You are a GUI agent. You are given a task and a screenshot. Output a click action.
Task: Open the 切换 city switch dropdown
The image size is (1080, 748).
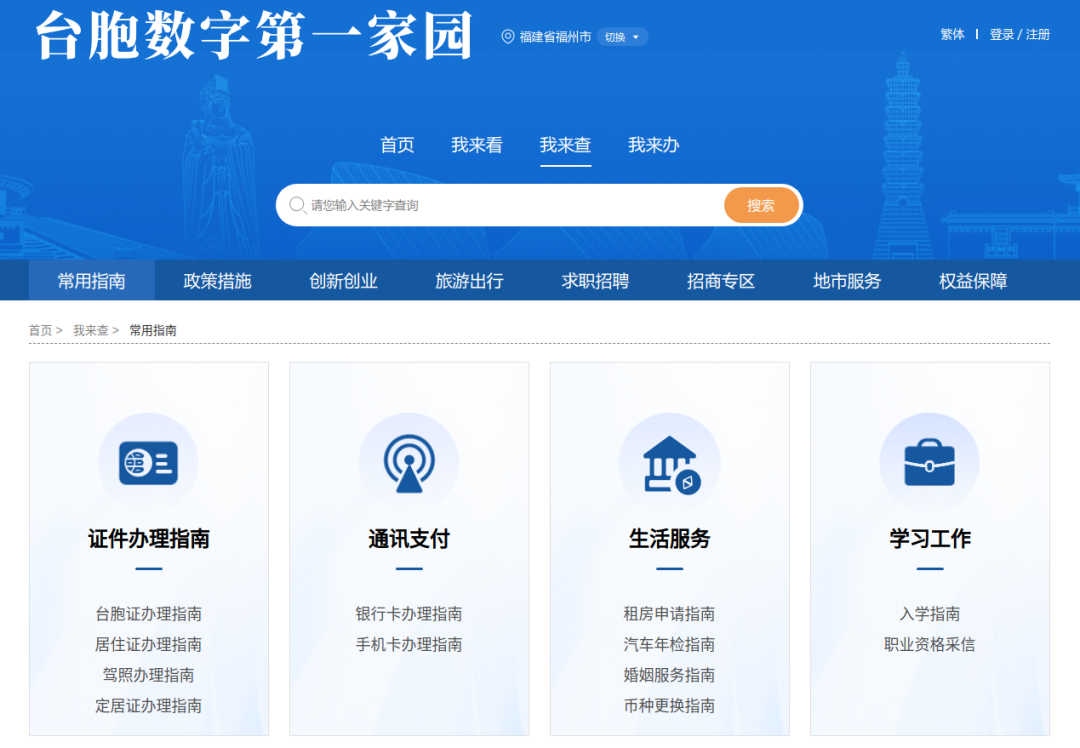point(622,37)
